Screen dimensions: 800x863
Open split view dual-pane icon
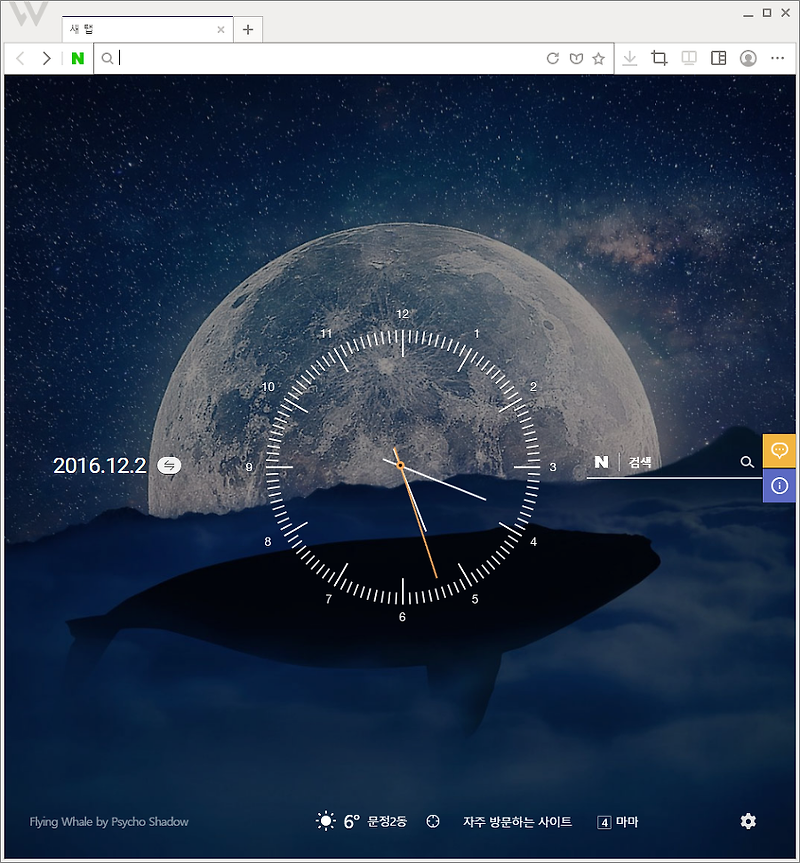click(x=689, y=58)
